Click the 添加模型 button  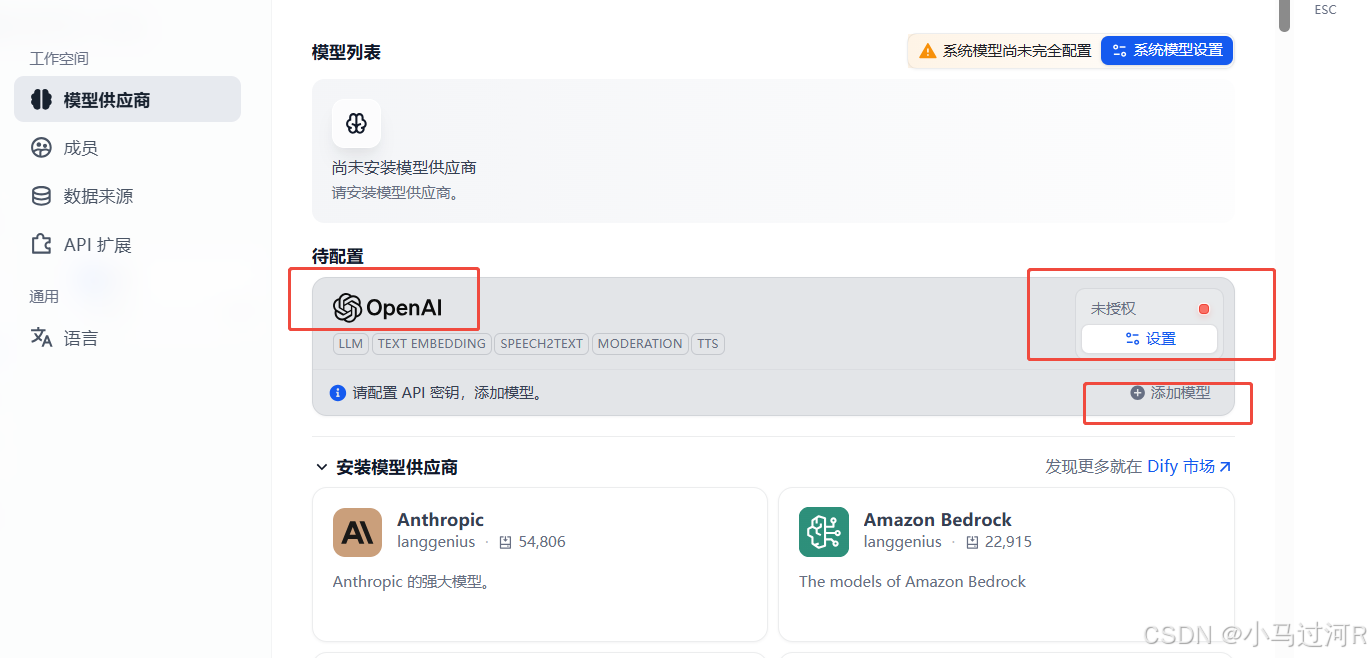pos(1170,393)
